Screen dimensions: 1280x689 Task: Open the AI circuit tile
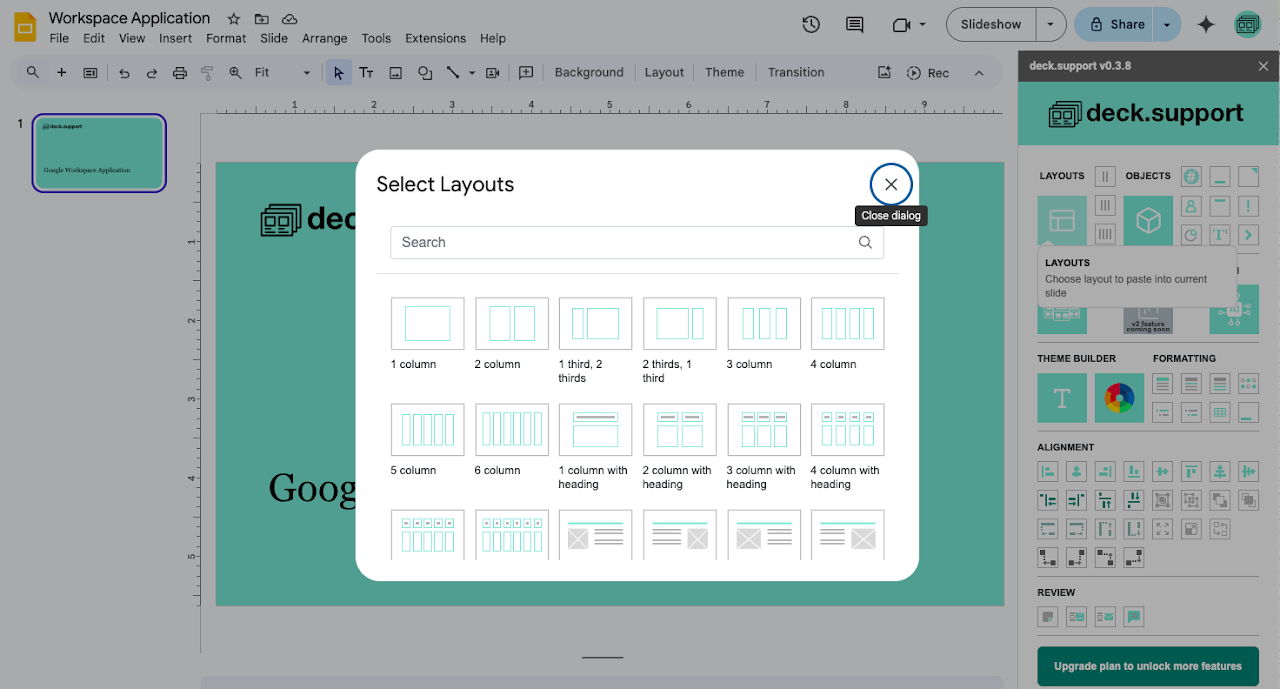[x=1234, y=309]
